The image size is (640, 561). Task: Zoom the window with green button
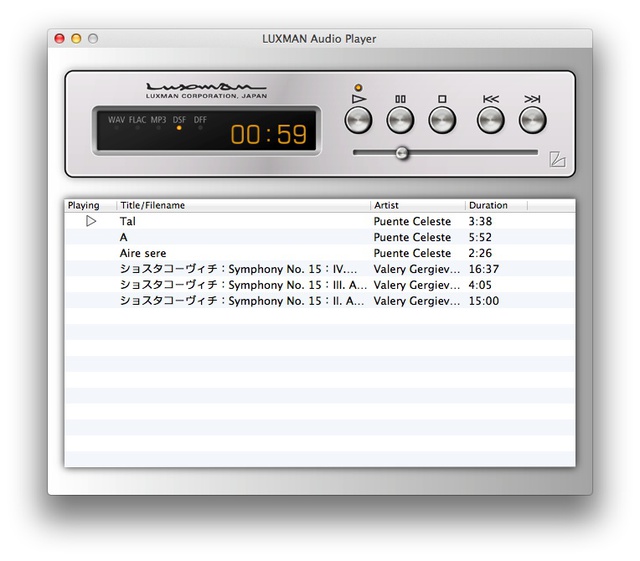point(93,39)
